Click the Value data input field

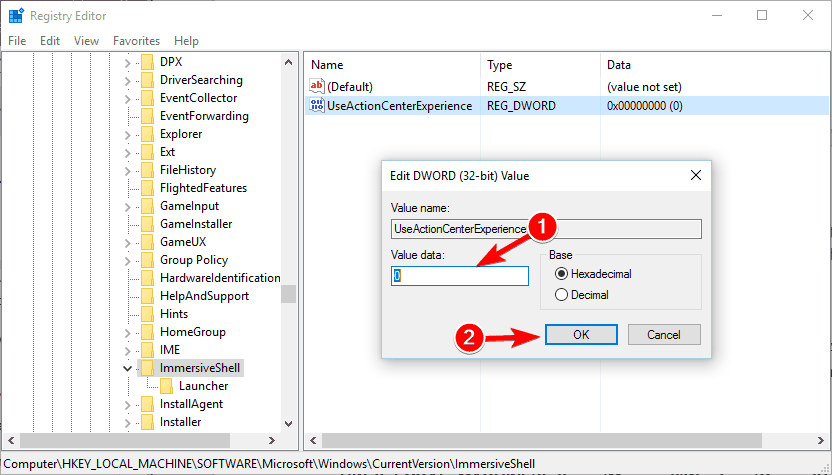coord(460,276)
